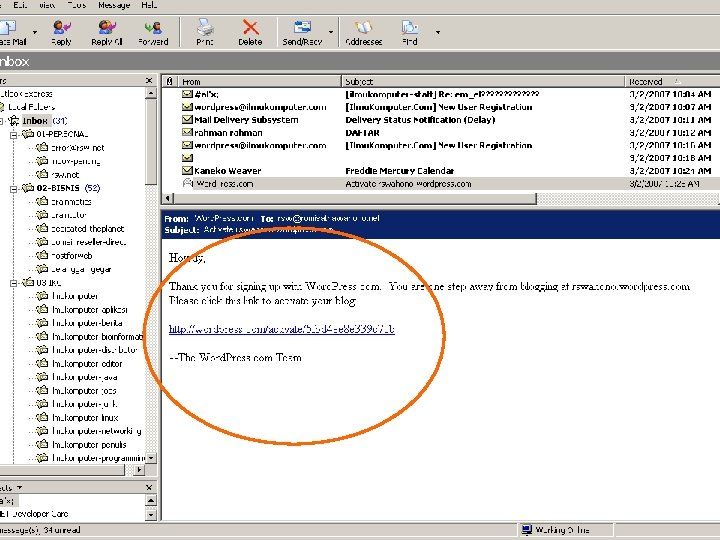Select the dedicated theplanet folder

[x=87, y=228]
